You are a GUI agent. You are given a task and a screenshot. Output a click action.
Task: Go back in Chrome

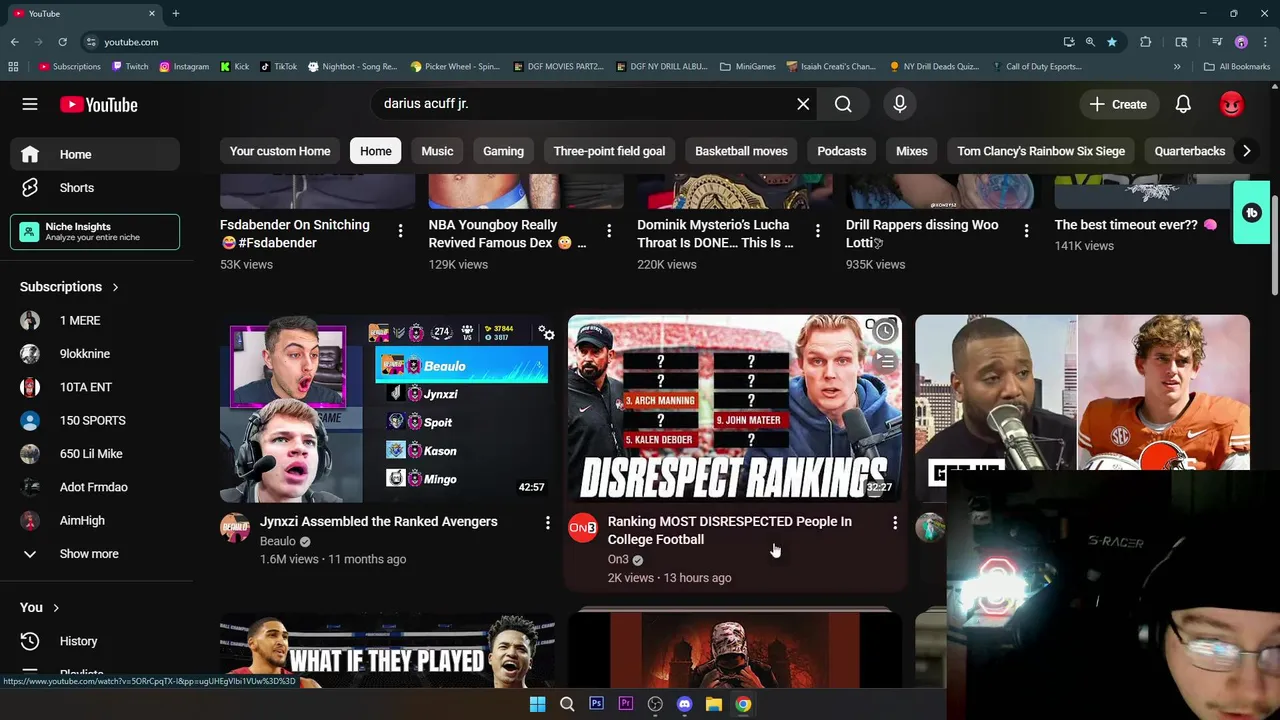point(15,42)
